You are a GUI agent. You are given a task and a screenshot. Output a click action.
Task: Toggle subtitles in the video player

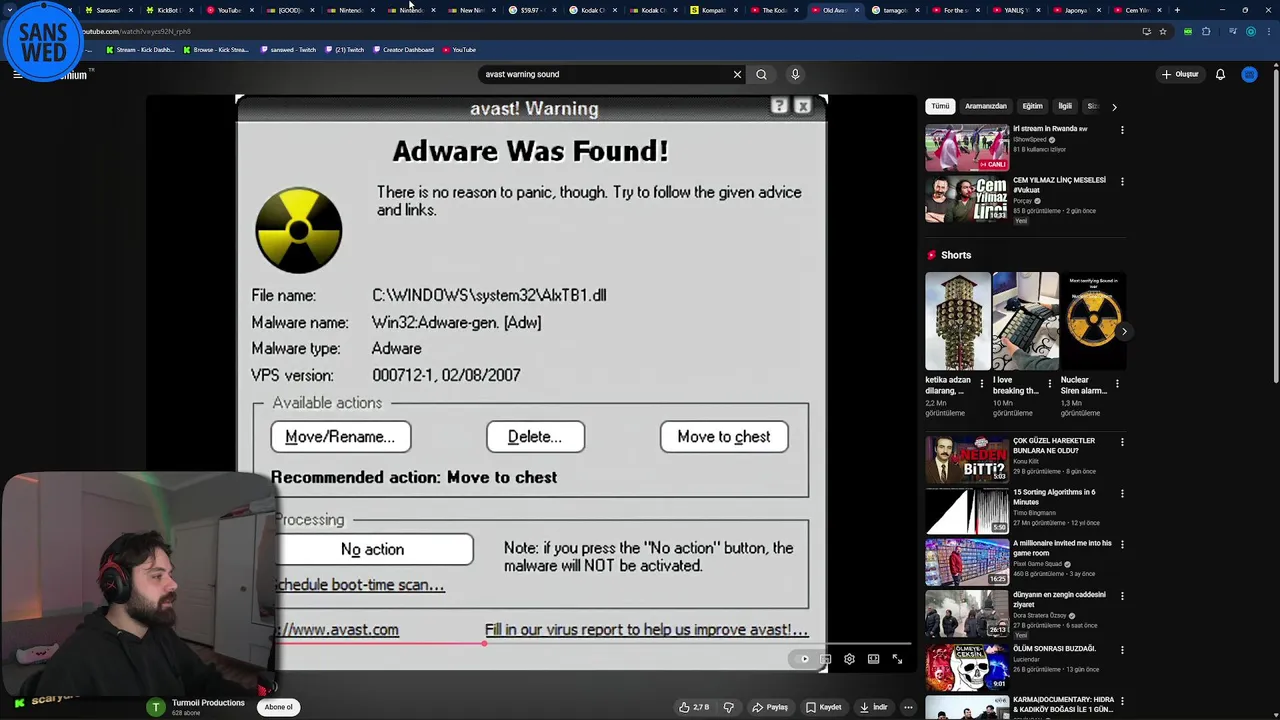[x=825, y=659]
